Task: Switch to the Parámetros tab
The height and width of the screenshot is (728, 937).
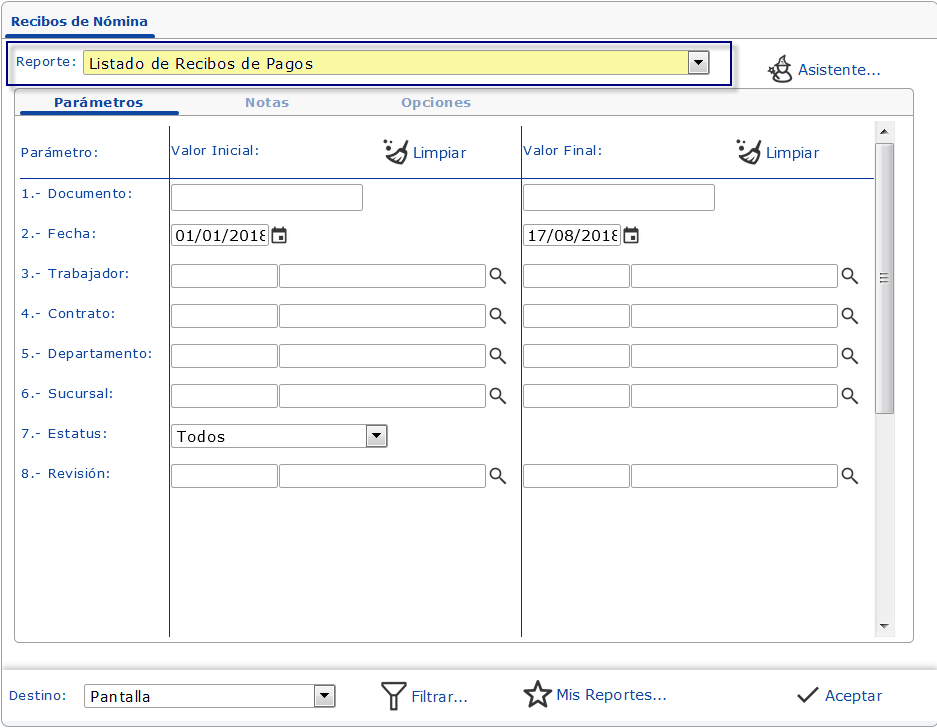Action: click(99, 102)
